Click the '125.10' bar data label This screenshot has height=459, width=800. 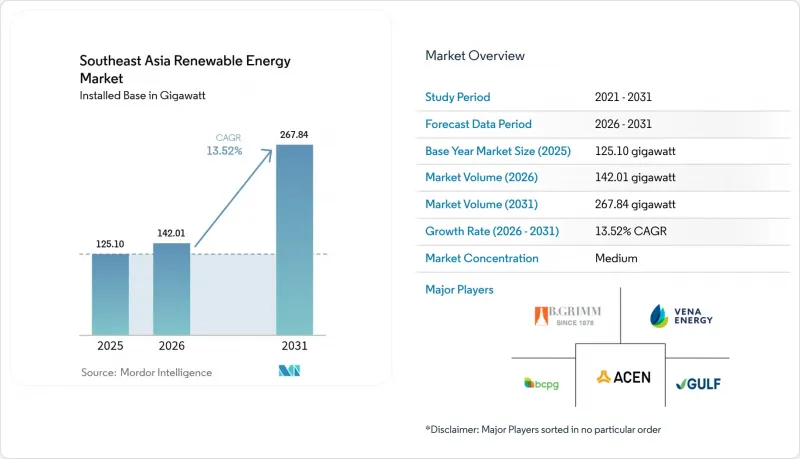110,244
